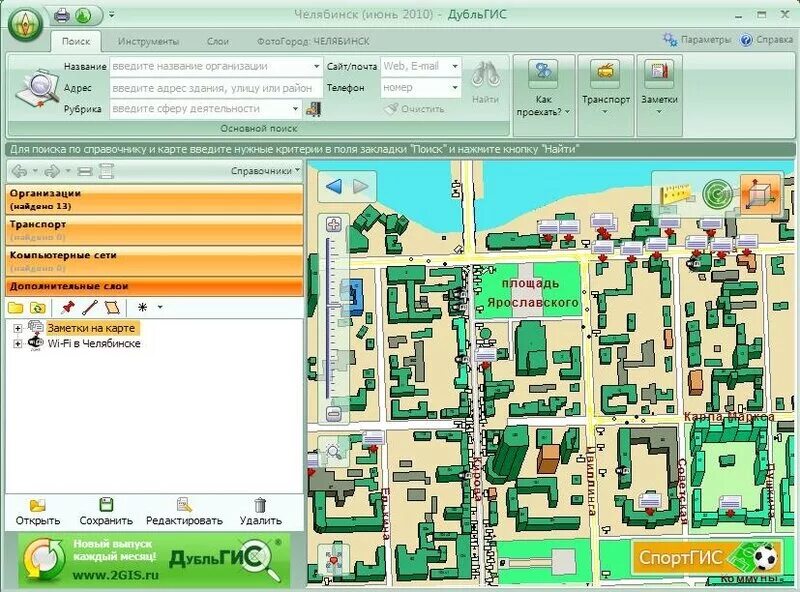Click the map zoom in plus button
Image resolution: width=800 pixels, height=592 pixels.
[x=334, y=224]
